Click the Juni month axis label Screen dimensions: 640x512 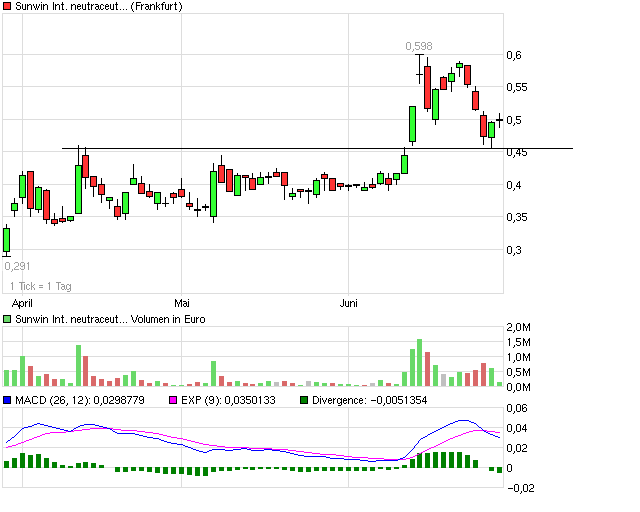click(349, 303)
